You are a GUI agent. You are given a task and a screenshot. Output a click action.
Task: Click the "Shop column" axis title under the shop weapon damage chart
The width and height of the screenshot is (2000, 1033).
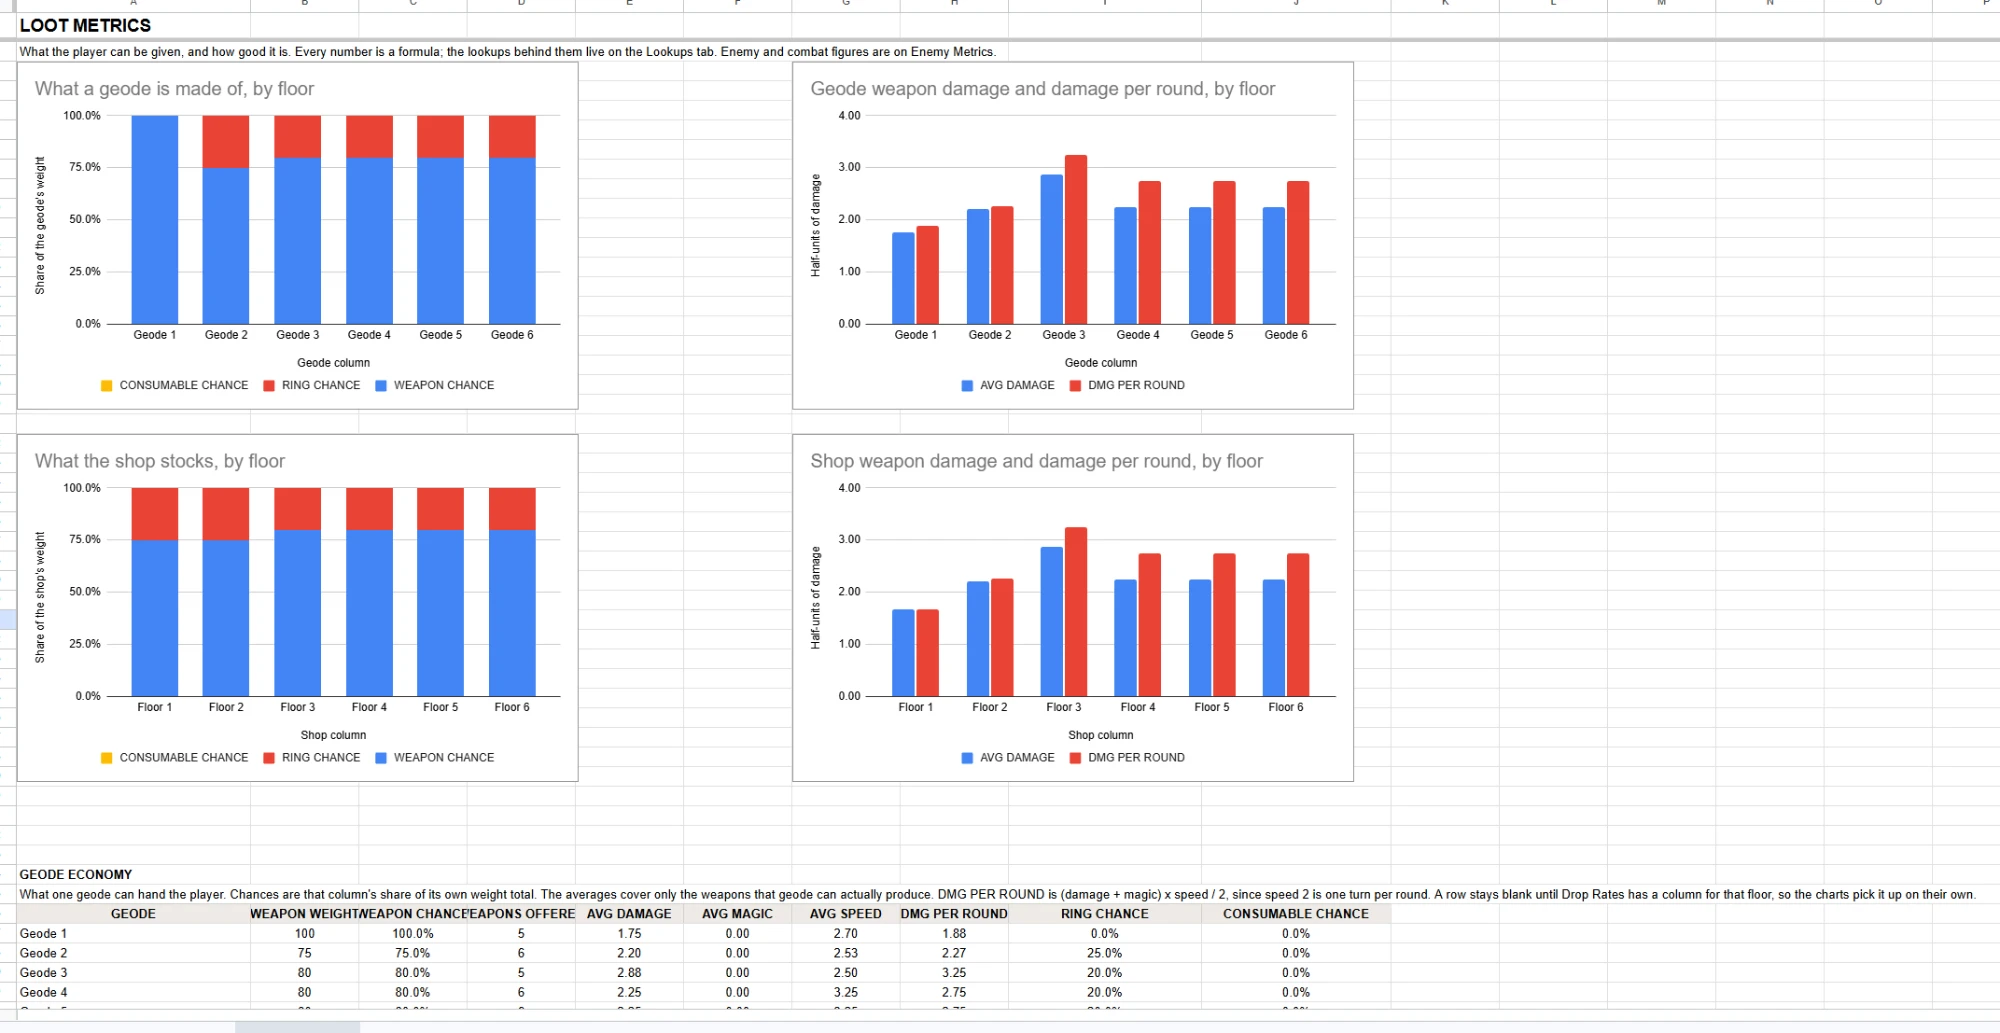(1101, 735)
